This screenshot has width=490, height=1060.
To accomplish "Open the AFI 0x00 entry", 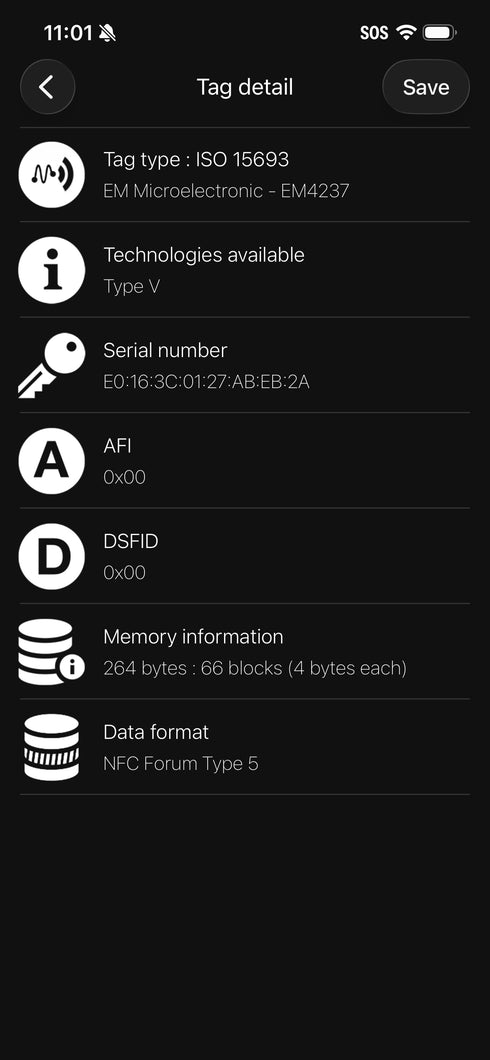I will click(x=245, y=460).
